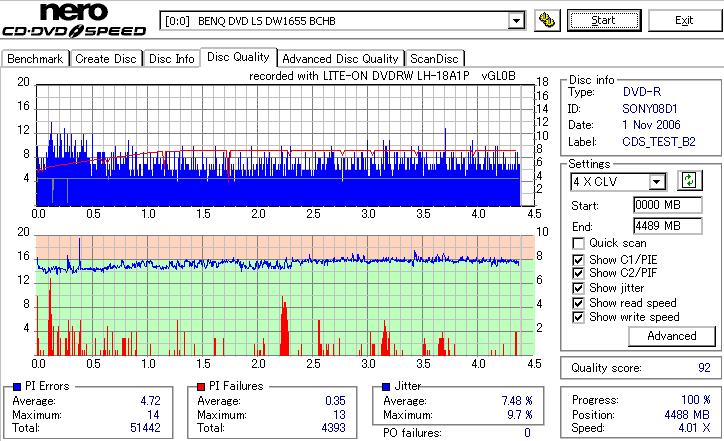
Task: Click the Quality score value 92
Action: tap(704, 368)
